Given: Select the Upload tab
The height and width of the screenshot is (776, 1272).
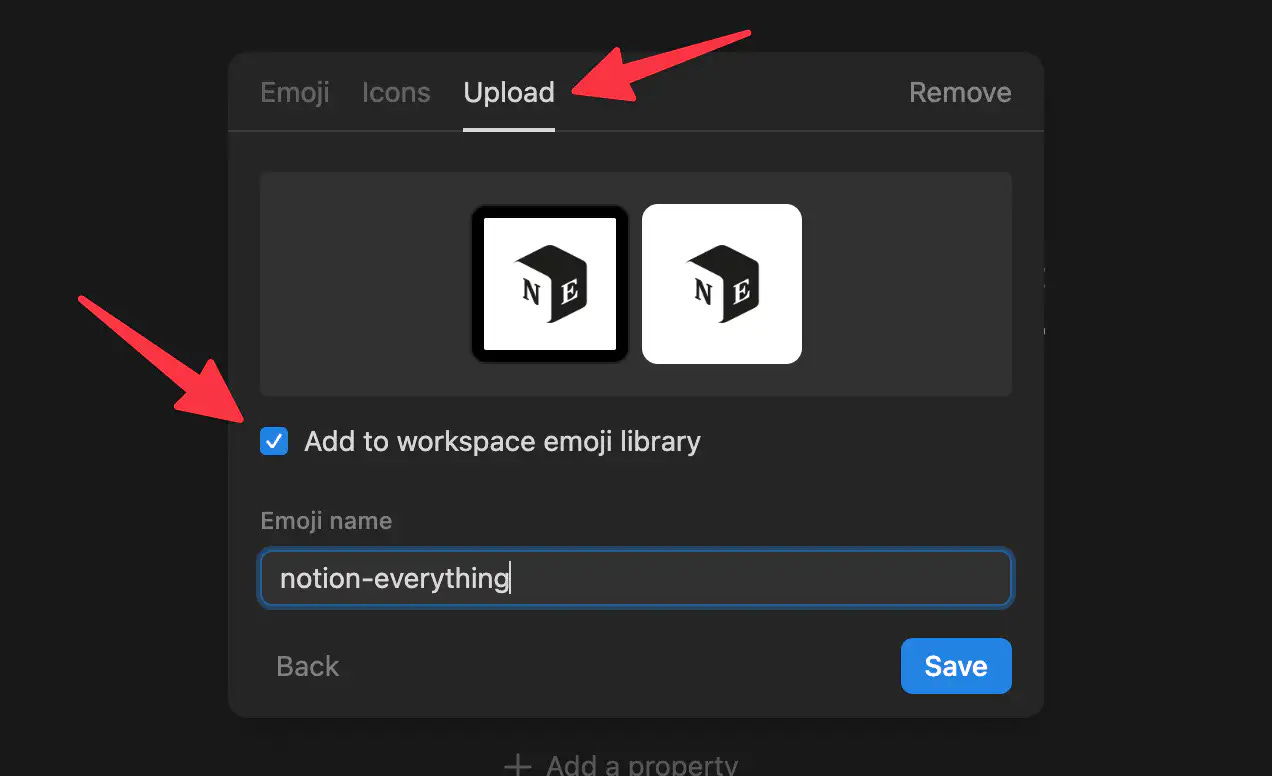Looking at the screenshot, I should pos(509,93).
